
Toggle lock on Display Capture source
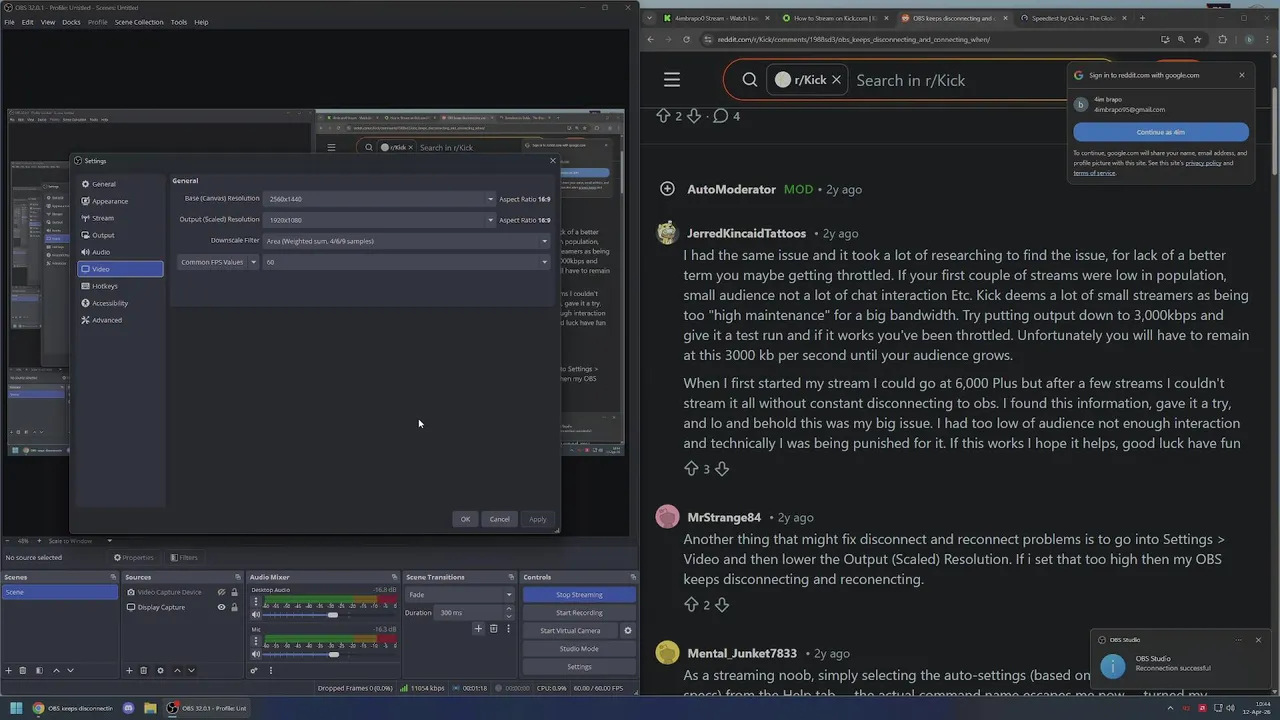point(235,607)
